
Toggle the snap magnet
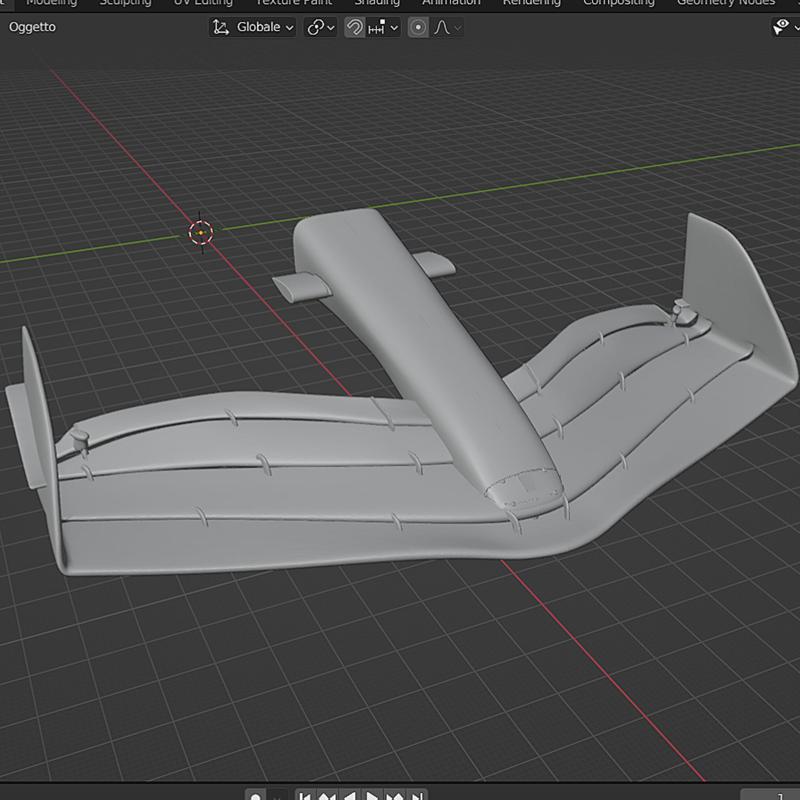(354, 27)
